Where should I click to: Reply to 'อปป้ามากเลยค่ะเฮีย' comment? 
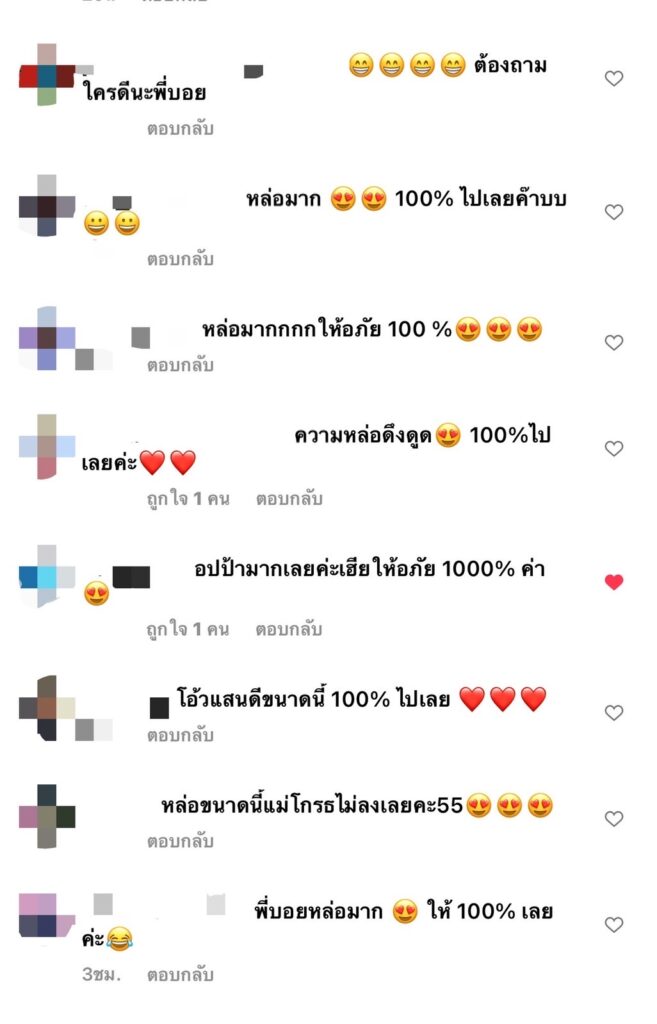pos(289,630)
